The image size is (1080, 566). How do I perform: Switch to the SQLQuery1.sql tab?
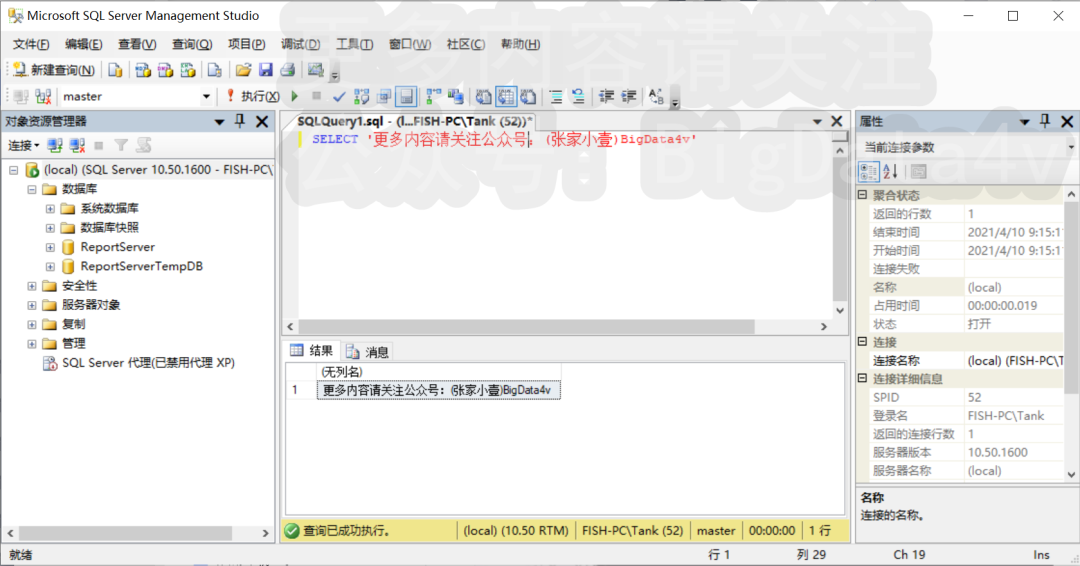pos(414,121)
